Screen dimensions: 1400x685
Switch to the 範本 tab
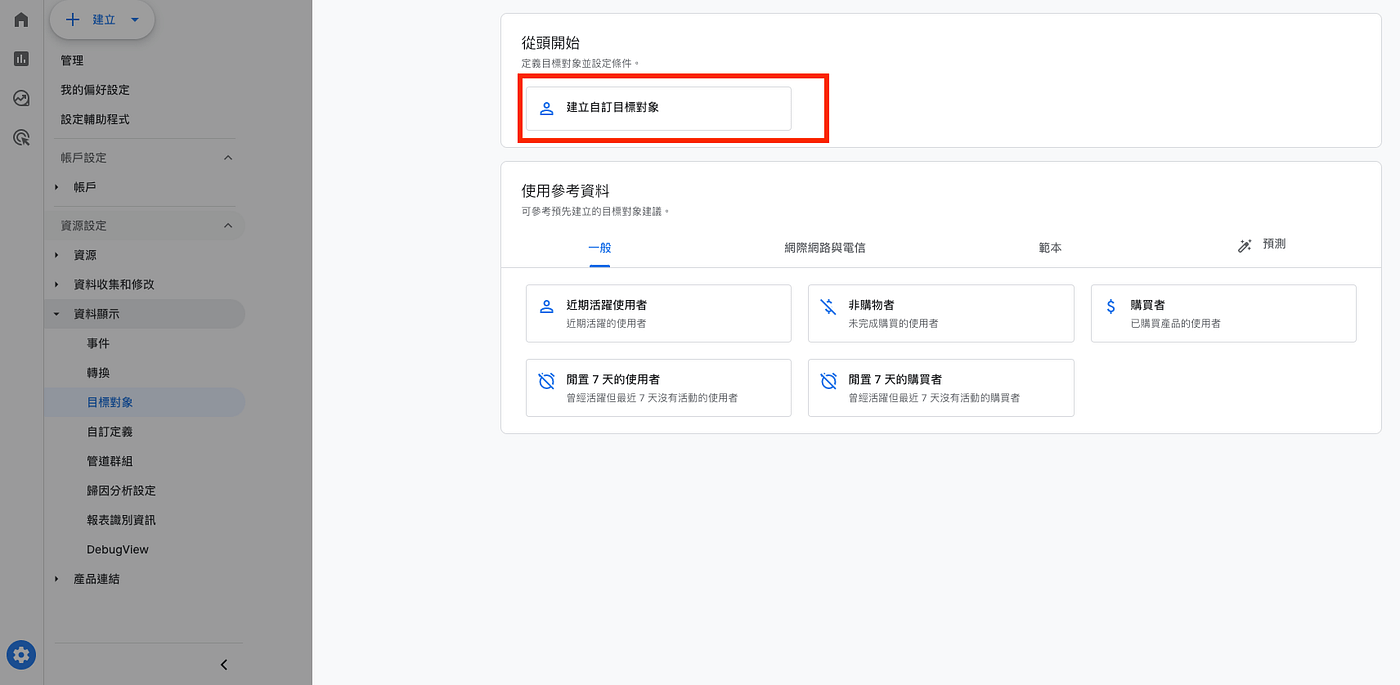1050,247
